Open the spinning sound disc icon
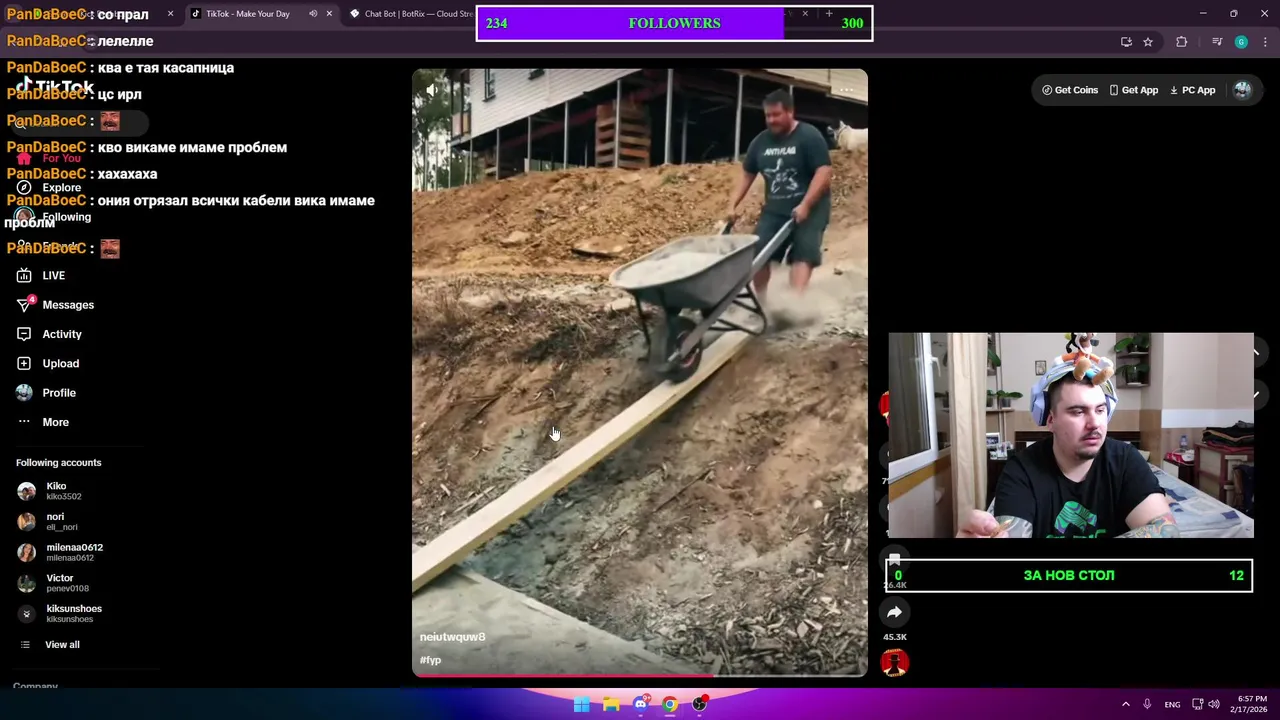Screen dimensions: 1280x720 point(894,662)
